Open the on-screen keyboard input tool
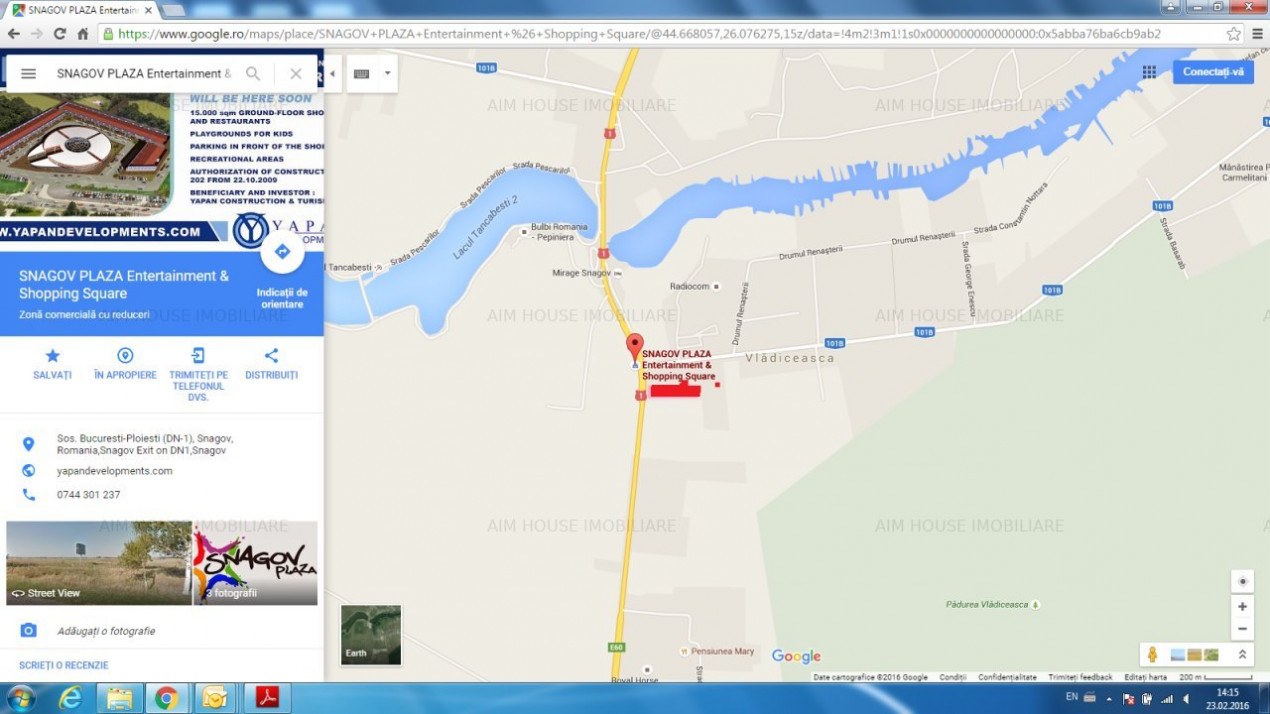The width and height of the screenshot is (1270, 714). (x=361, y=74)
